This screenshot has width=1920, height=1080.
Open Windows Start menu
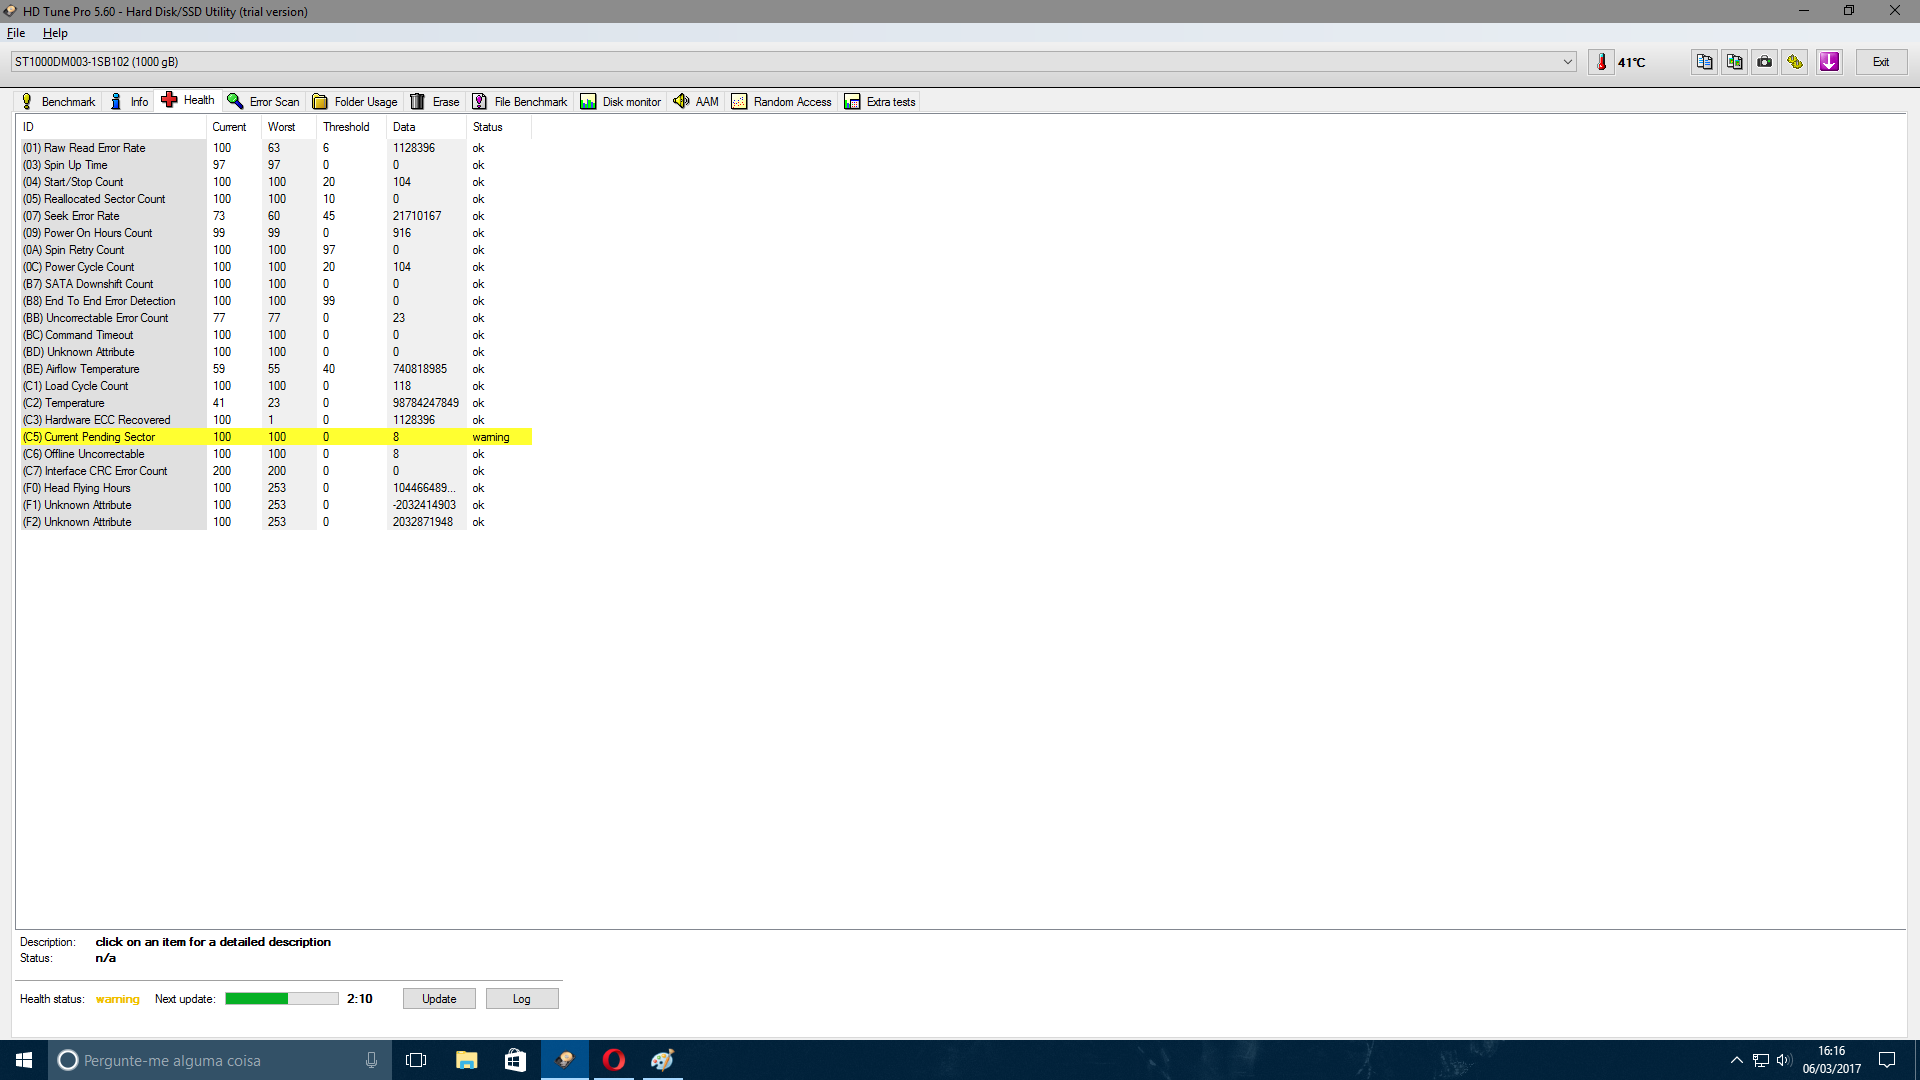[x=24, y=1060]
